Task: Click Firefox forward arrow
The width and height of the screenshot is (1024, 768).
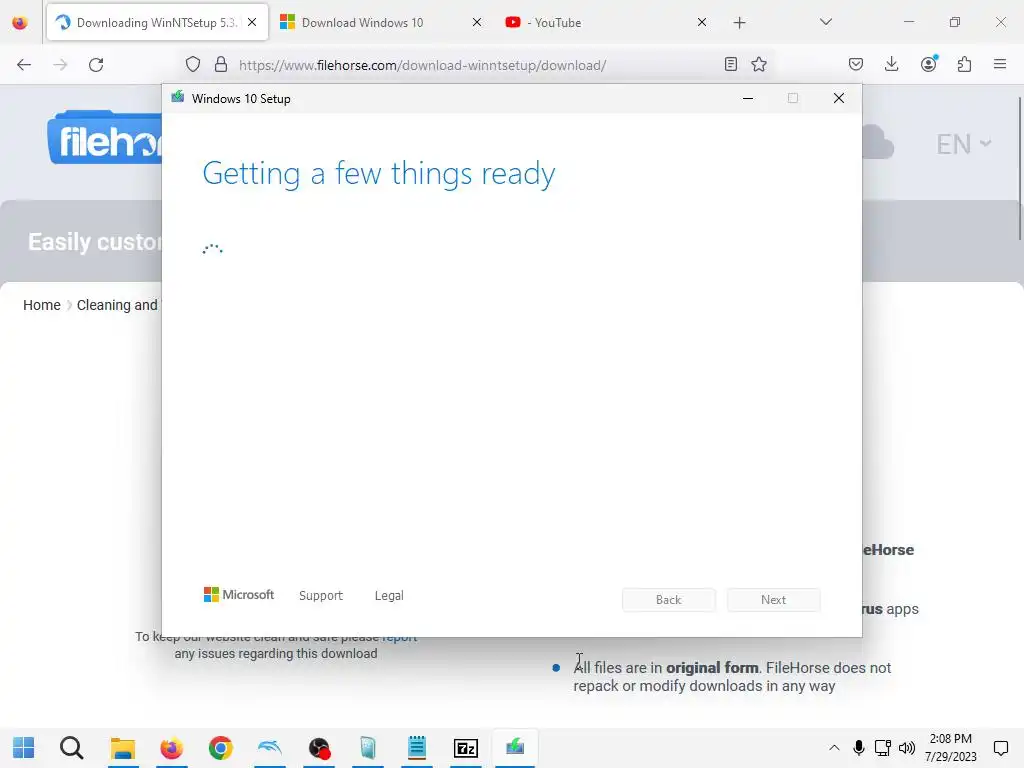Action: point(60,65)
